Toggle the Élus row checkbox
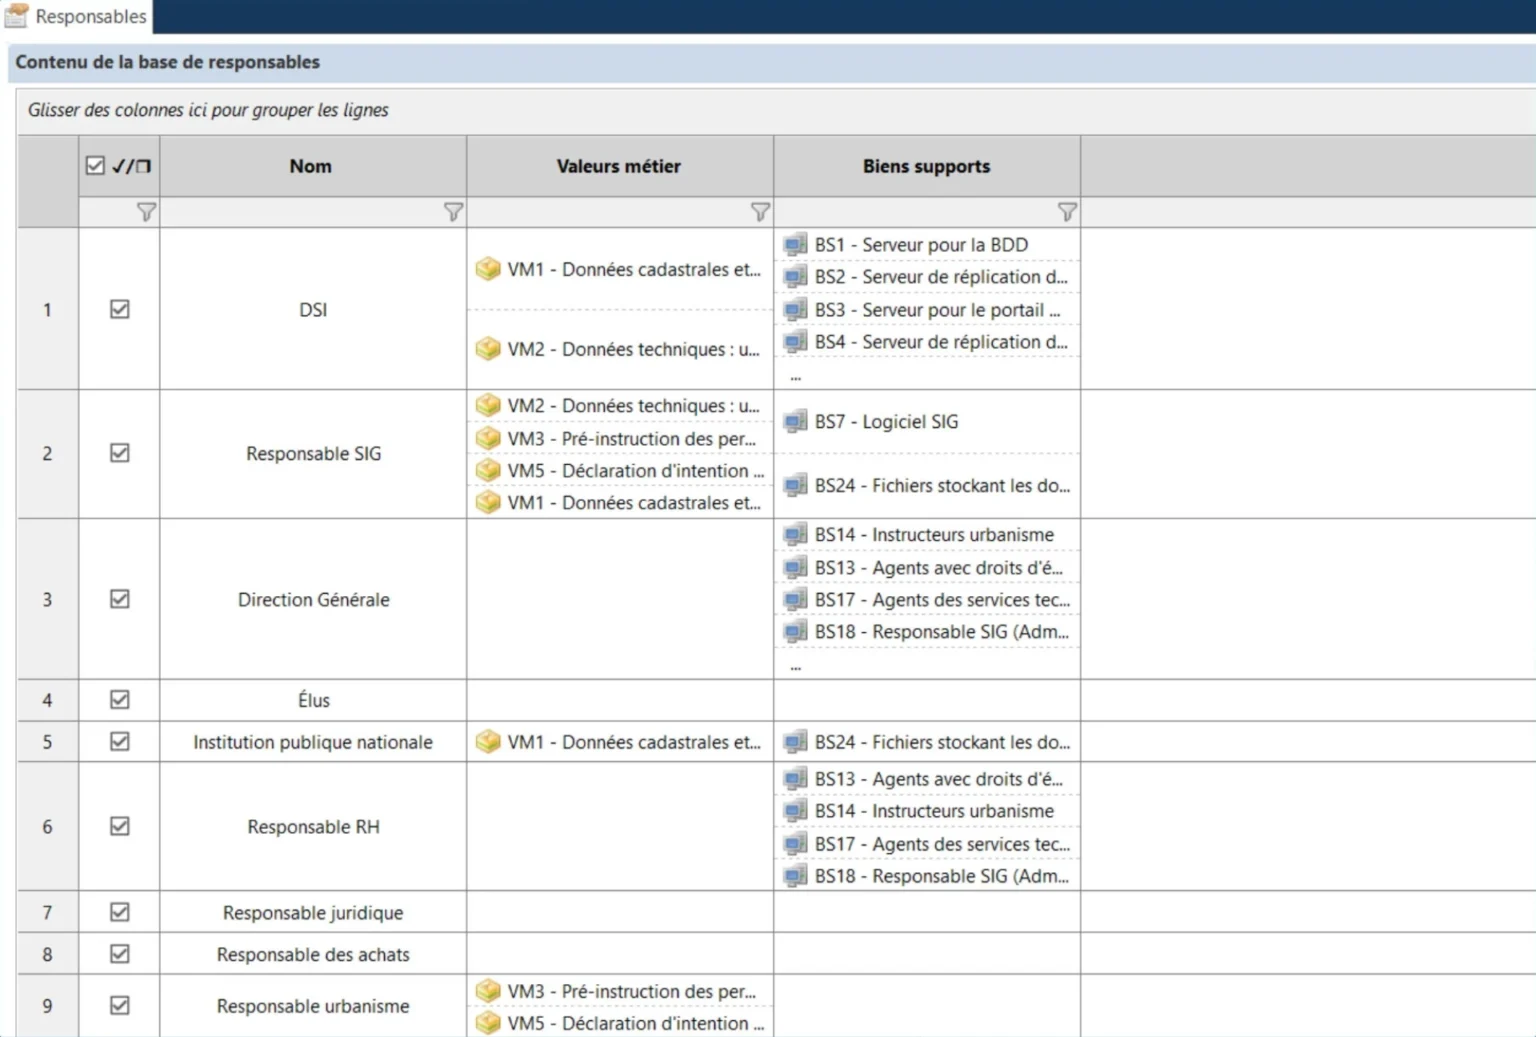Screen dimensions: 1536x1037 (x=120, y=699)
